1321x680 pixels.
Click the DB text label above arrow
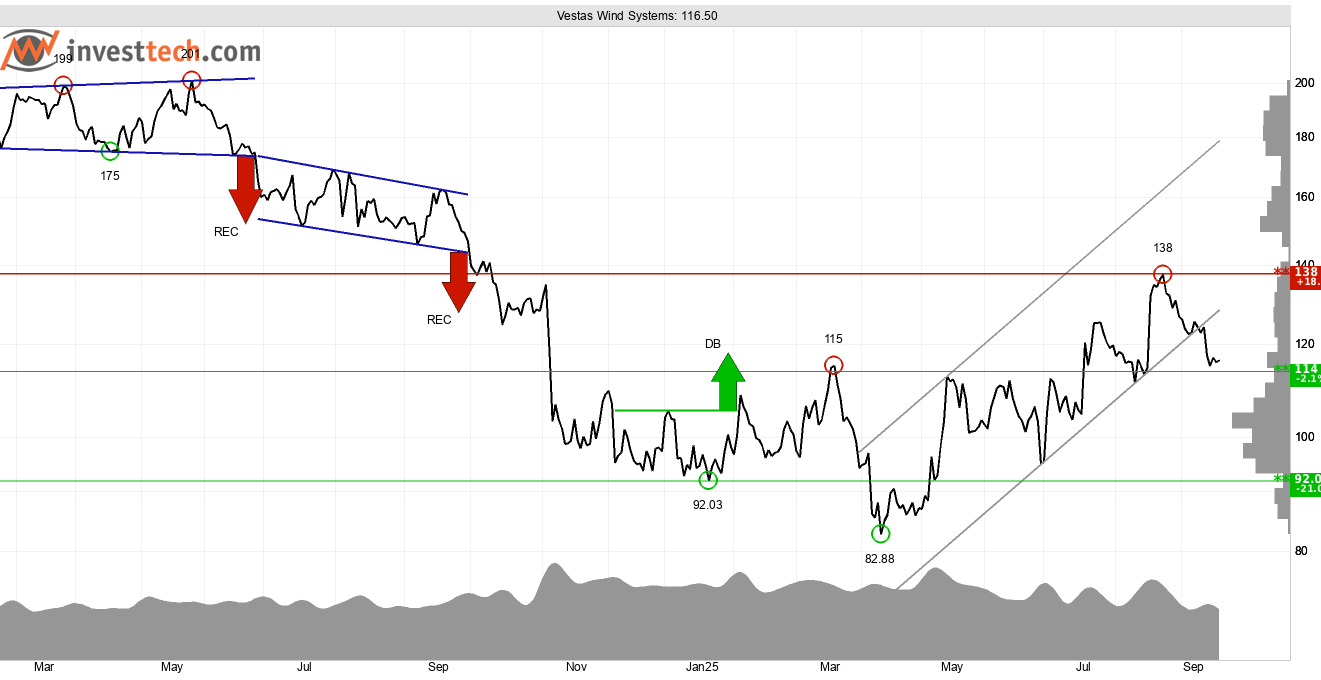coord(712,344)
